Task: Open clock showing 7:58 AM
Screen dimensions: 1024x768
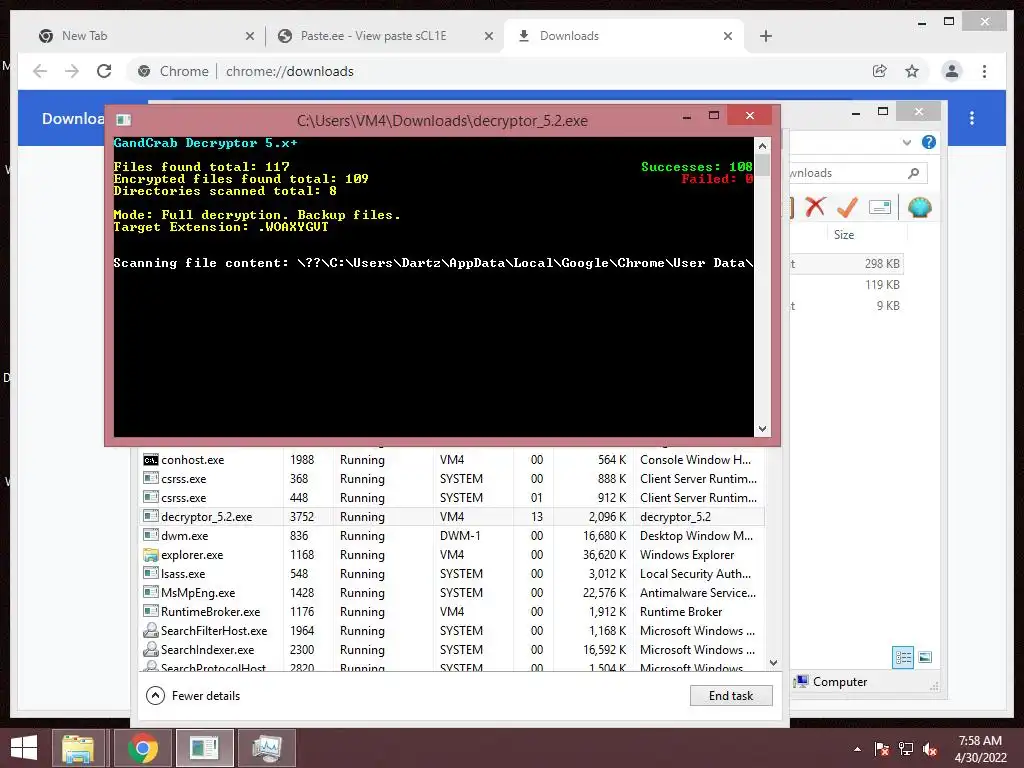Action: 980,749
